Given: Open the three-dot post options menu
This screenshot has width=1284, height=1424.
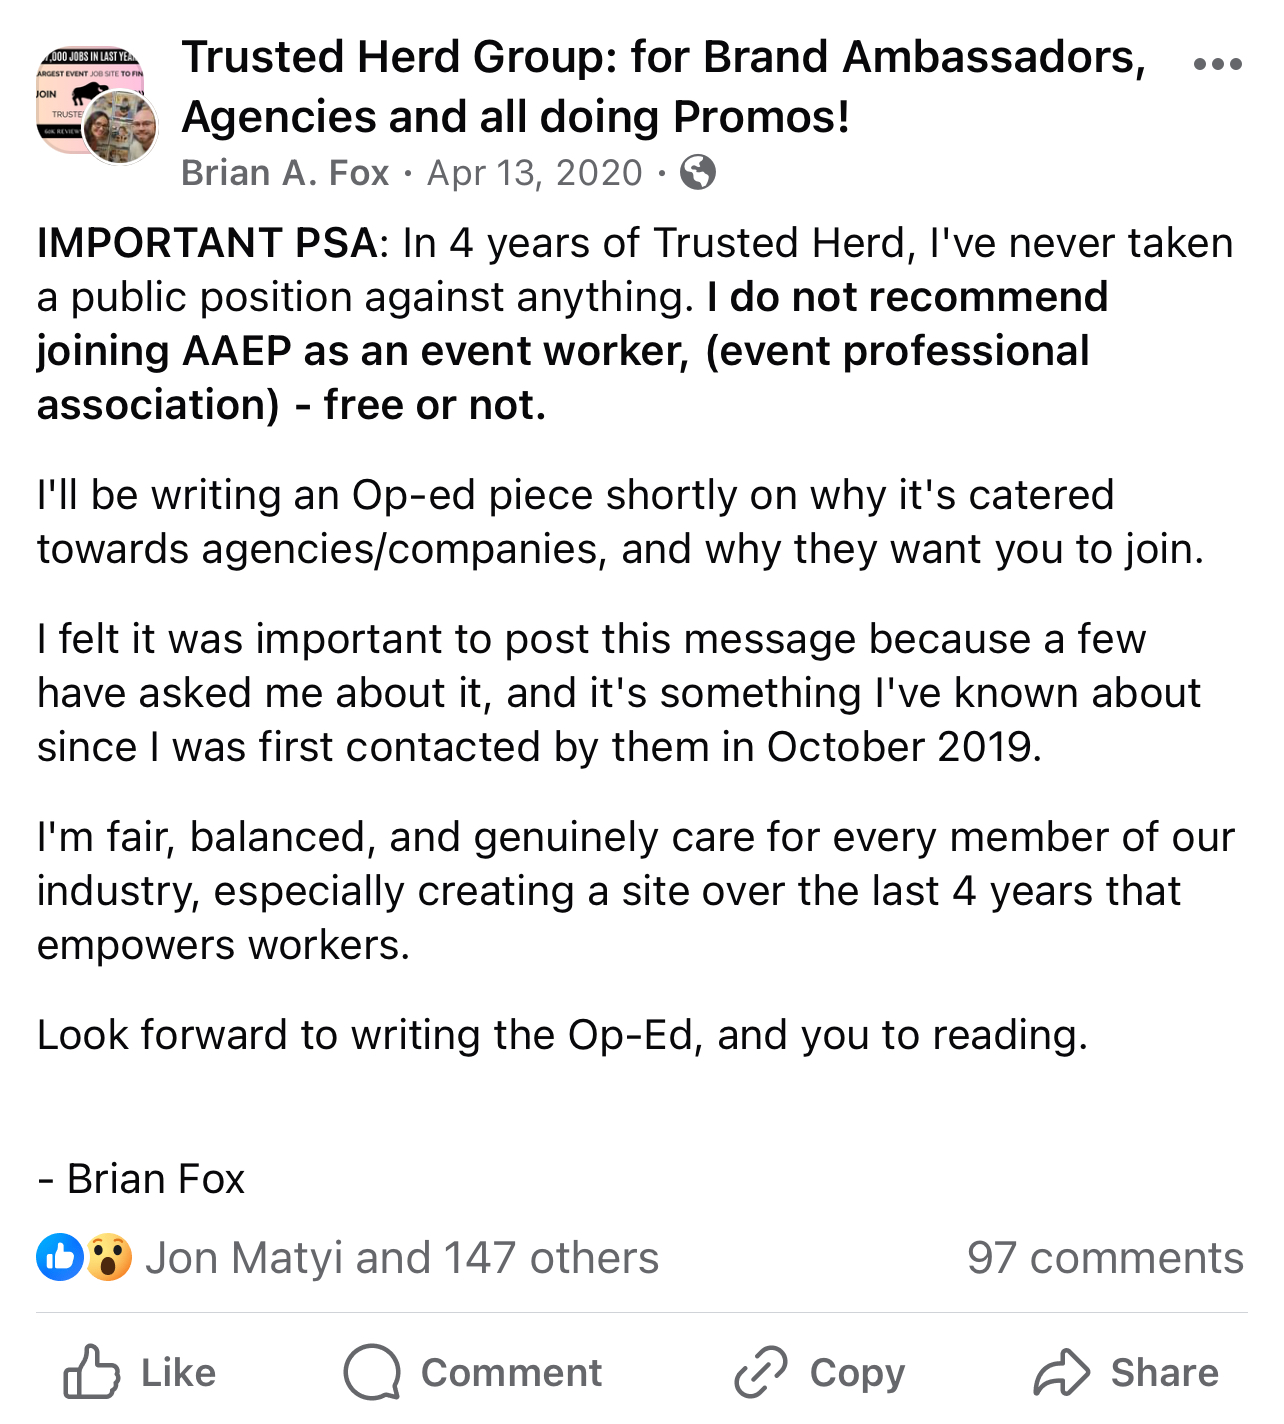Looking at the screenshot, I should (1217, 65).
